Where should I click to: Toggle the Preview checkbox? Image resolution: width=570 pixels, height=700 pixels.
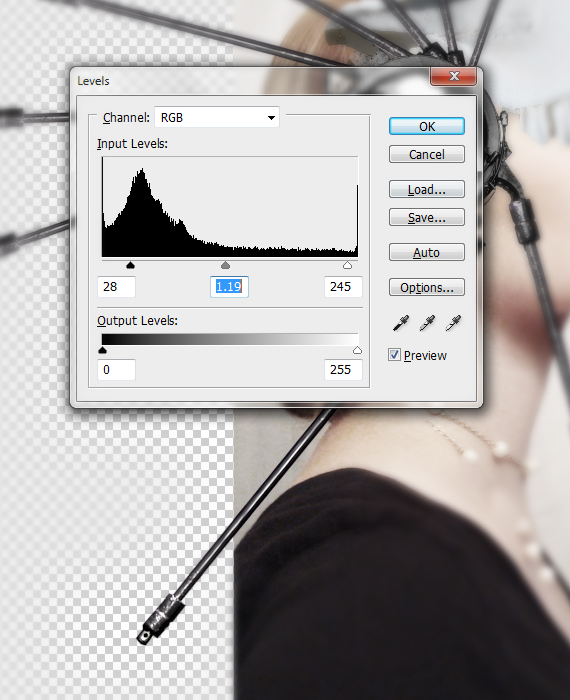pos(394,355)
